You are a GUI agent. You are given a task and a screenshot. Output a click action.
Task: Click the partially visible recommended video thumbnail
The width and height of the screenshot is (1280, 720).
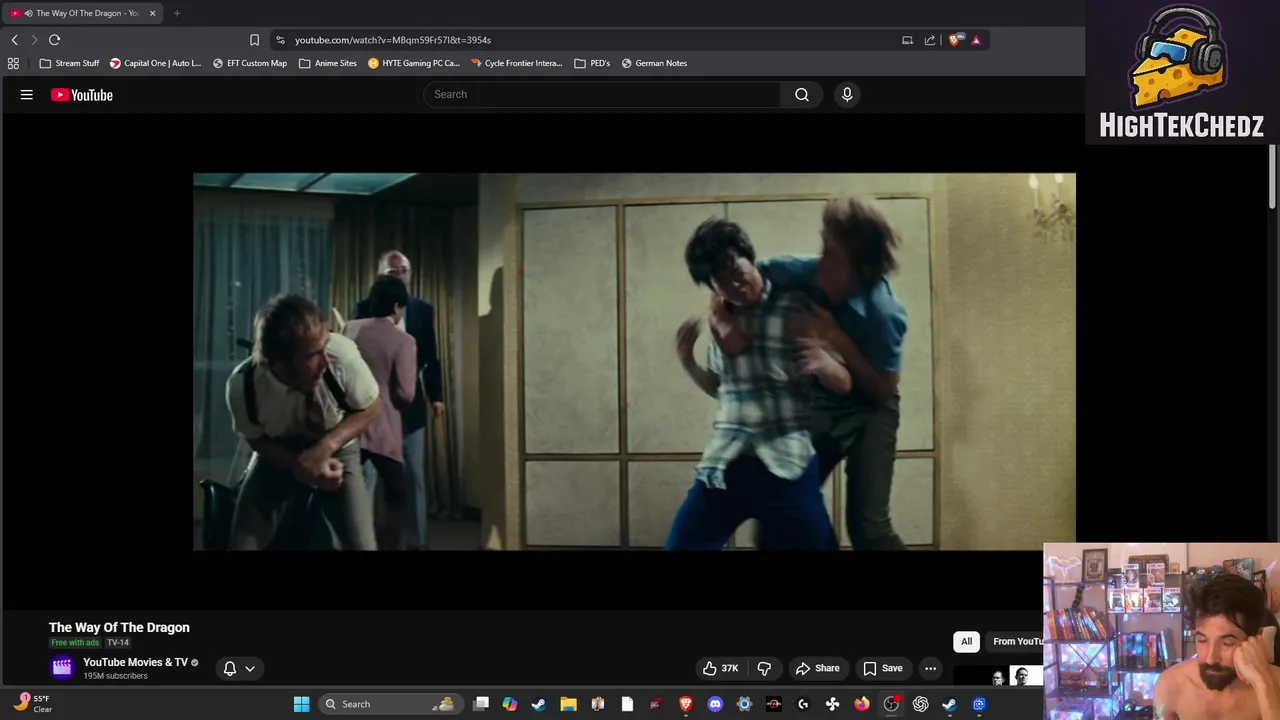tap(998, 676)
